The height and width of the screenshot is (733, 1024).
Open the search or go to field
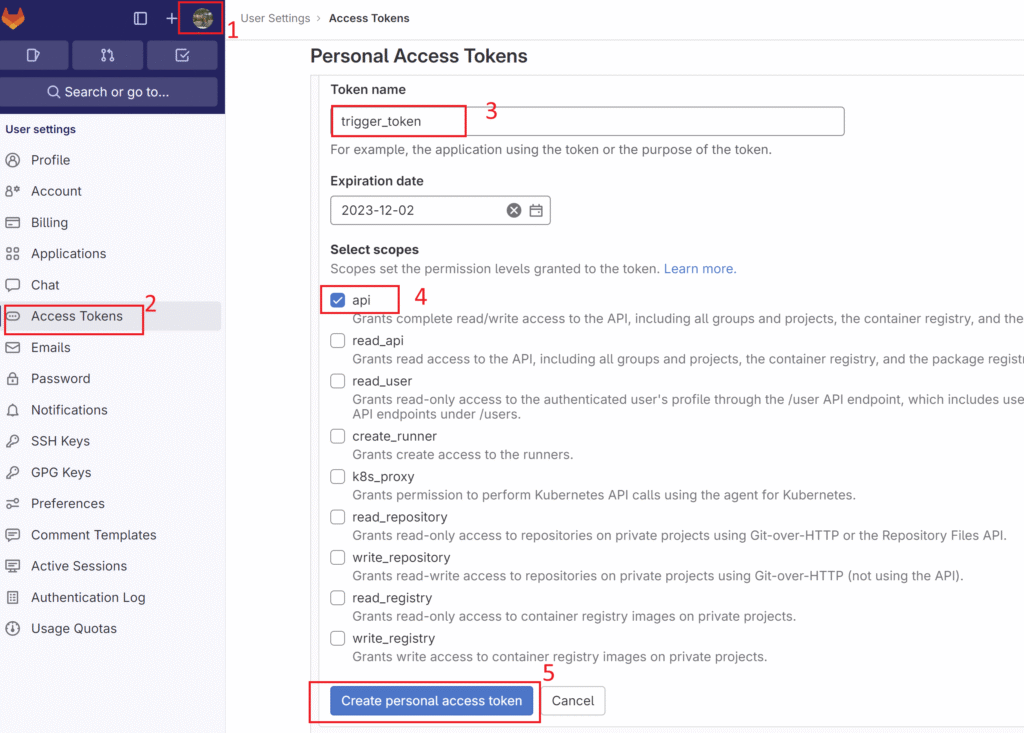pyautogui.click(x=111, y=91)
